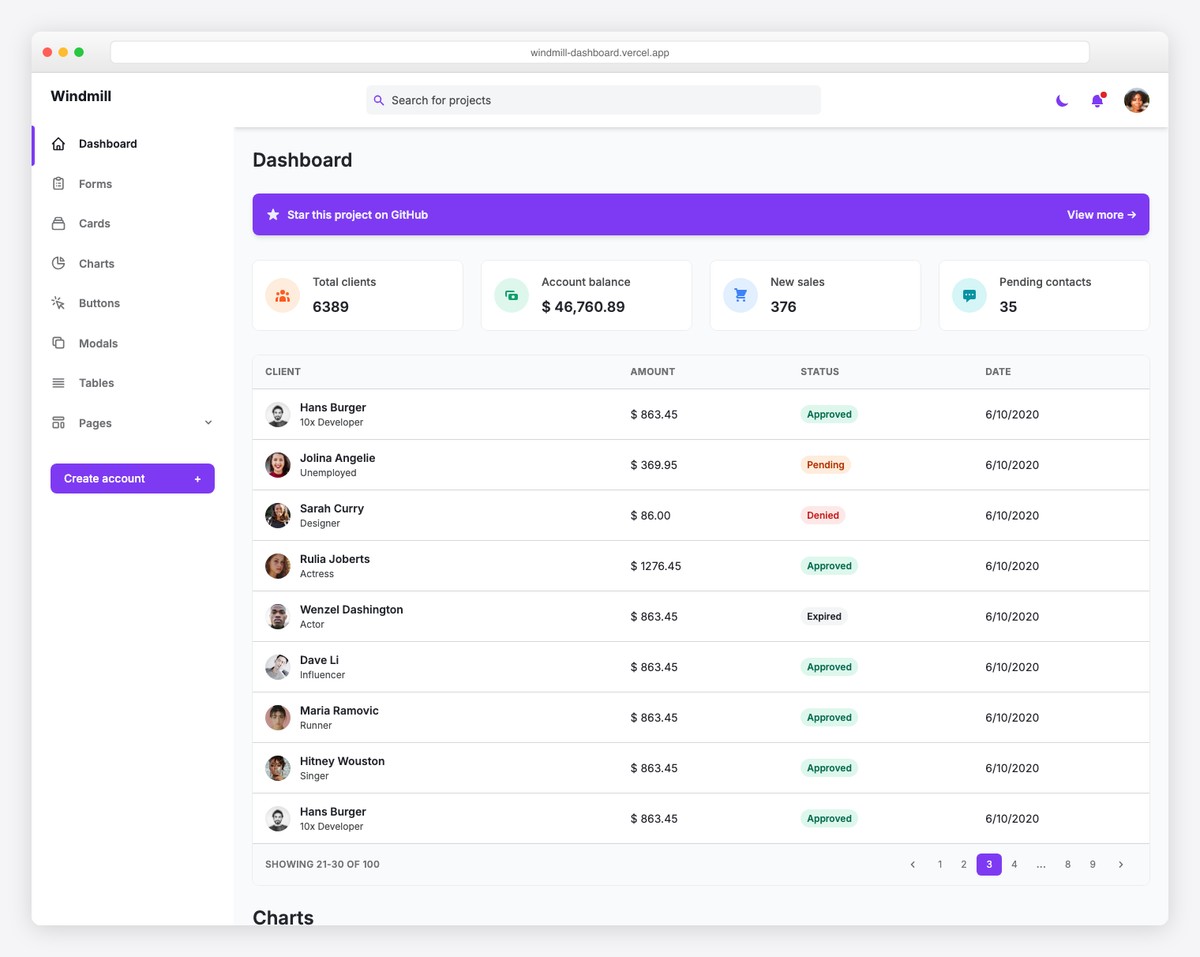Click the shopping cart icon on New sales card
The height and width of the screenshot is (957, 1200).
pyautogui.click(x=739, y=294)
